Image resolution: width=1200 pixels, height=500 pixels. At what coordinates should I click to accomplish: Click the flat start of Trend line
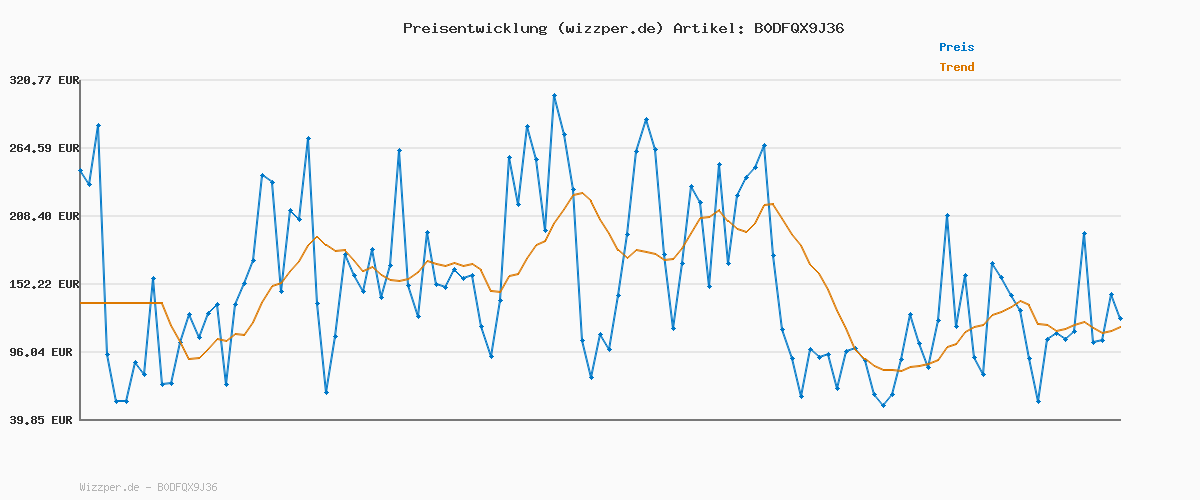tap(120, 302)
